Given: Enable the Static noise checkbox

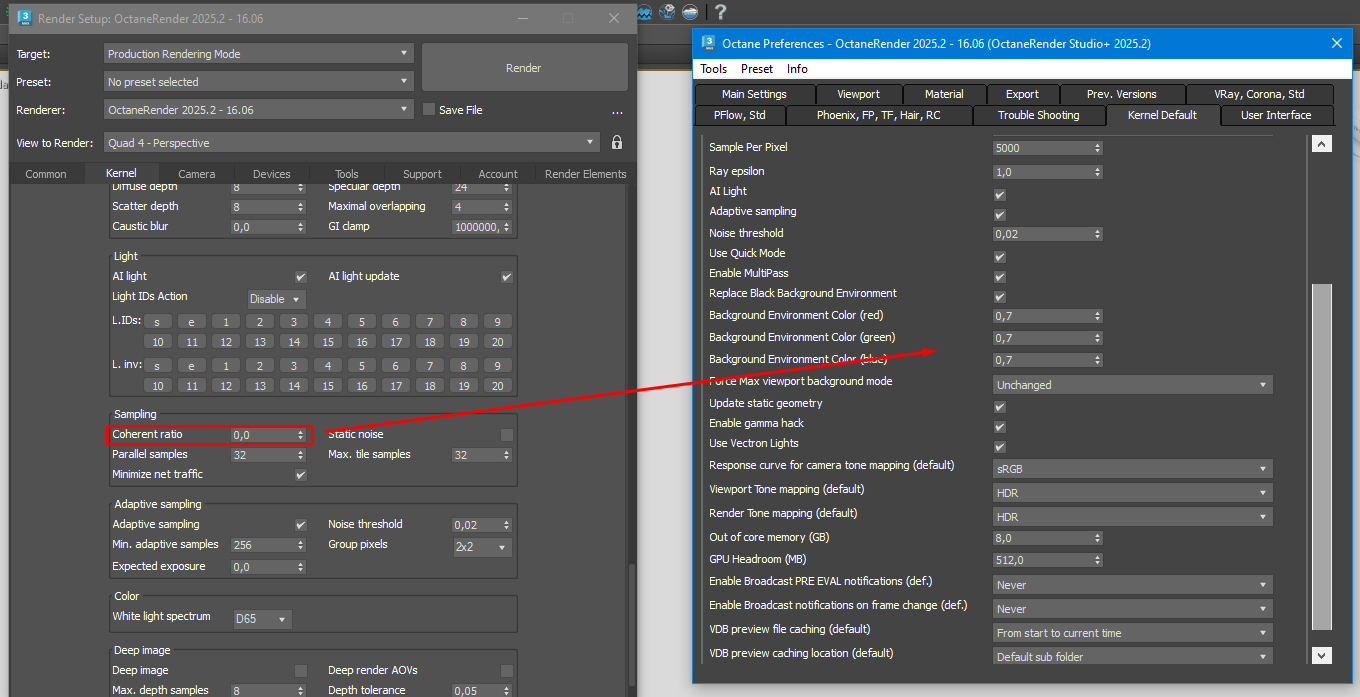Looking at the screenshot, I should [x=507, y=435].
